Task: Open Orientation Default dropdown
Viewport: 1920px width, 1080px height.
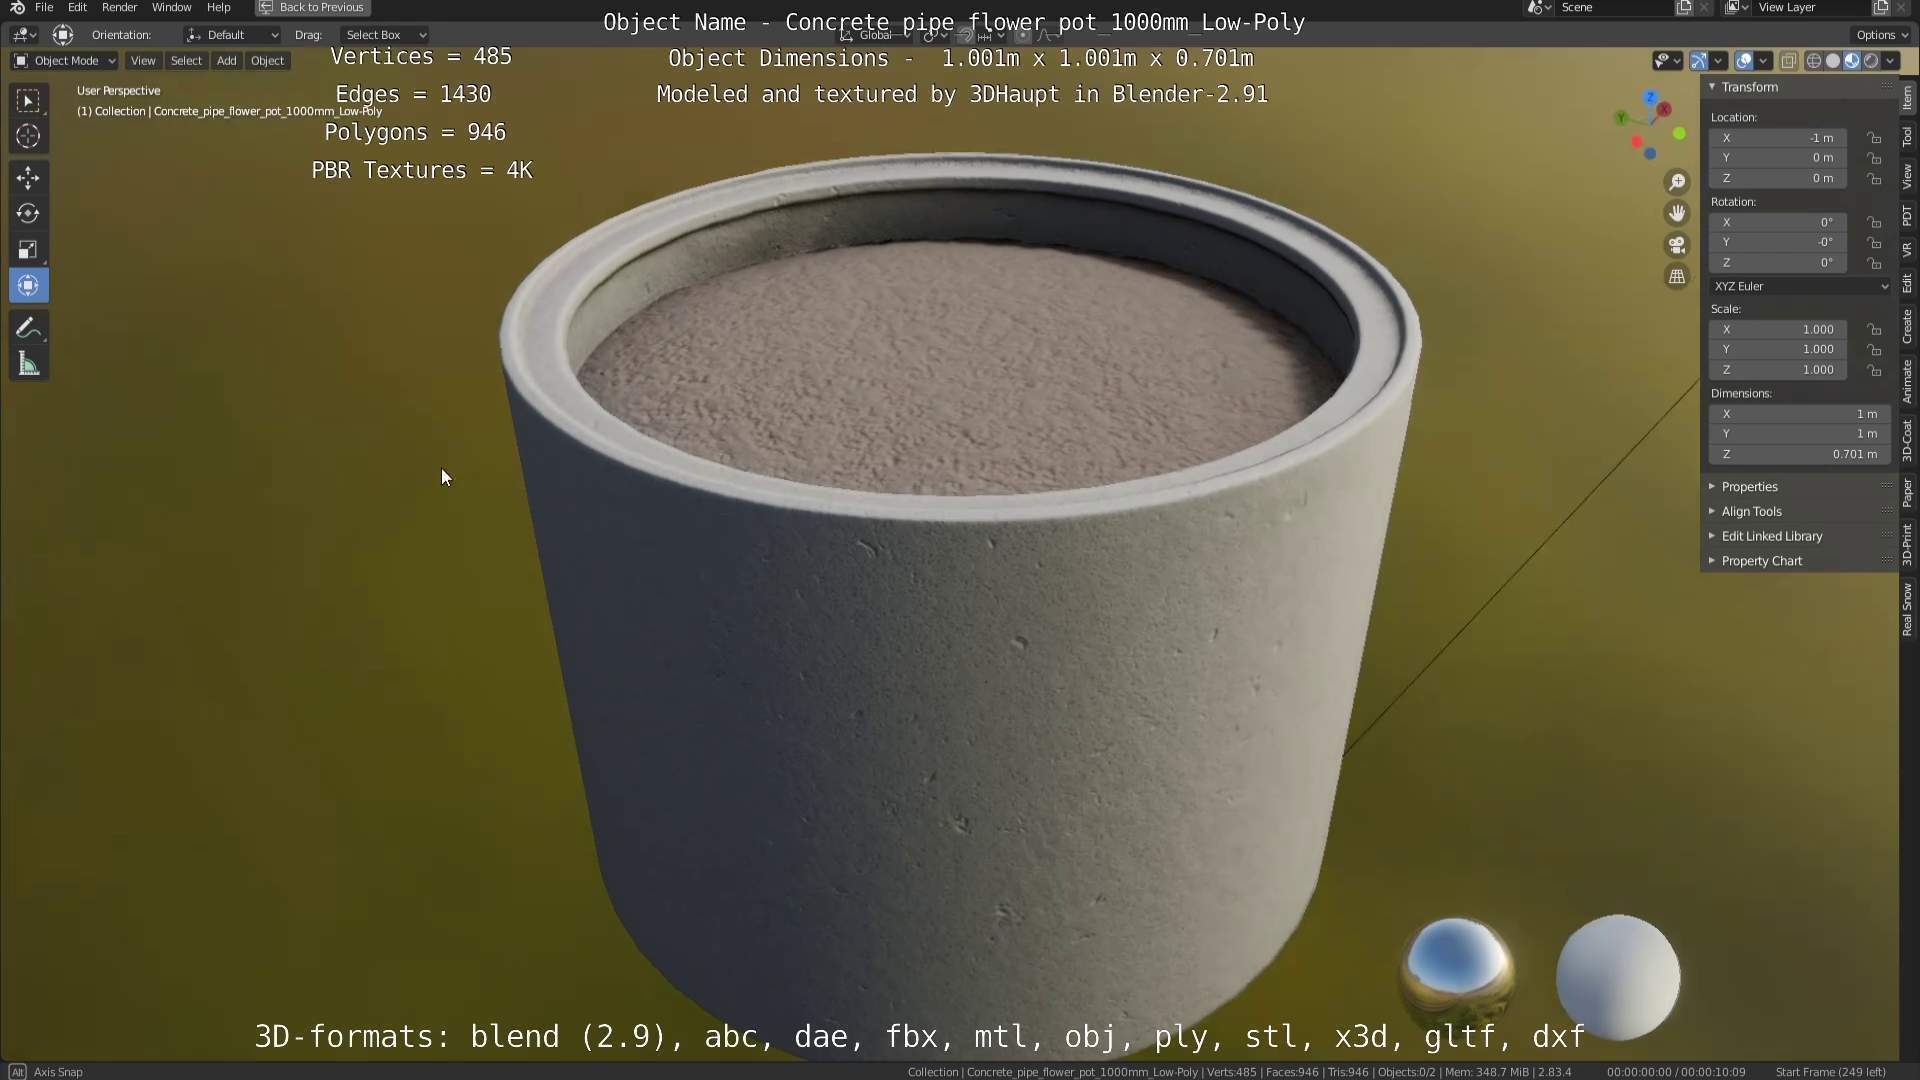Action: (x=232, y=35)
